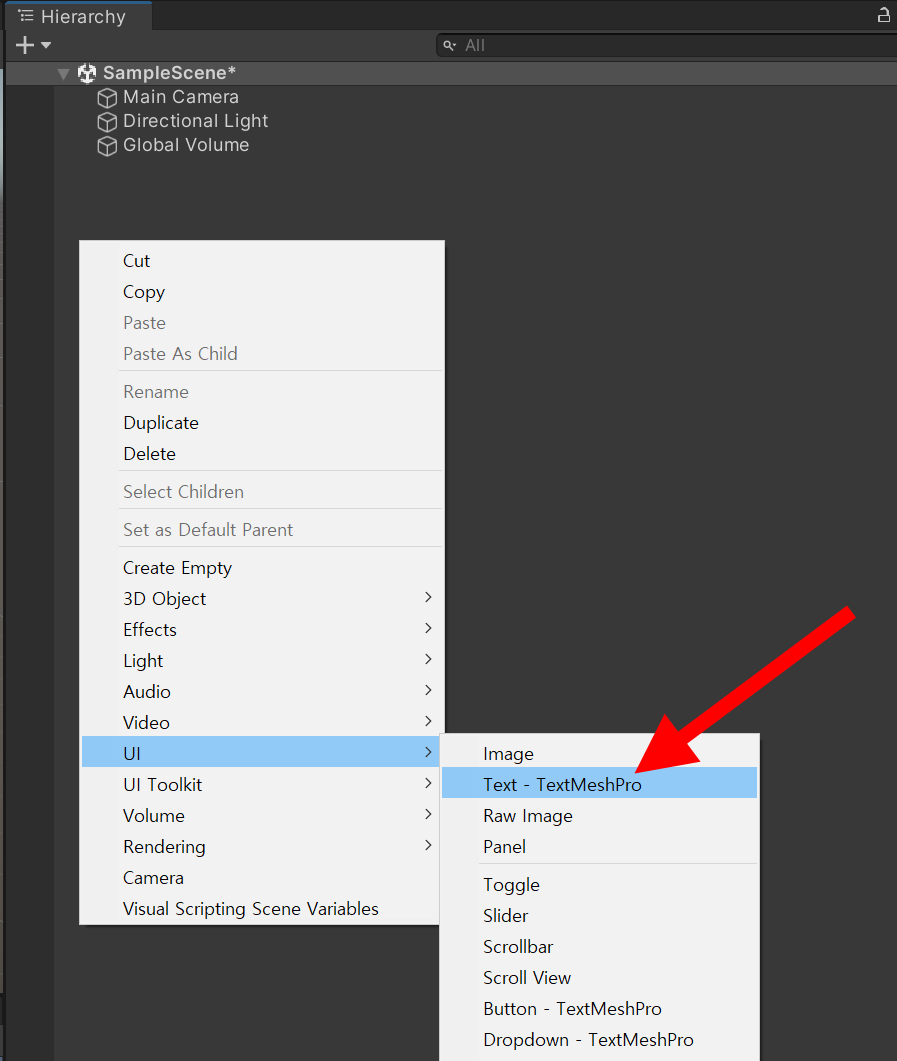Click the Hierarchy panel lock icon
This screenshot has height=1061, width=897.
pyautogui.click(x=883, y=15)
